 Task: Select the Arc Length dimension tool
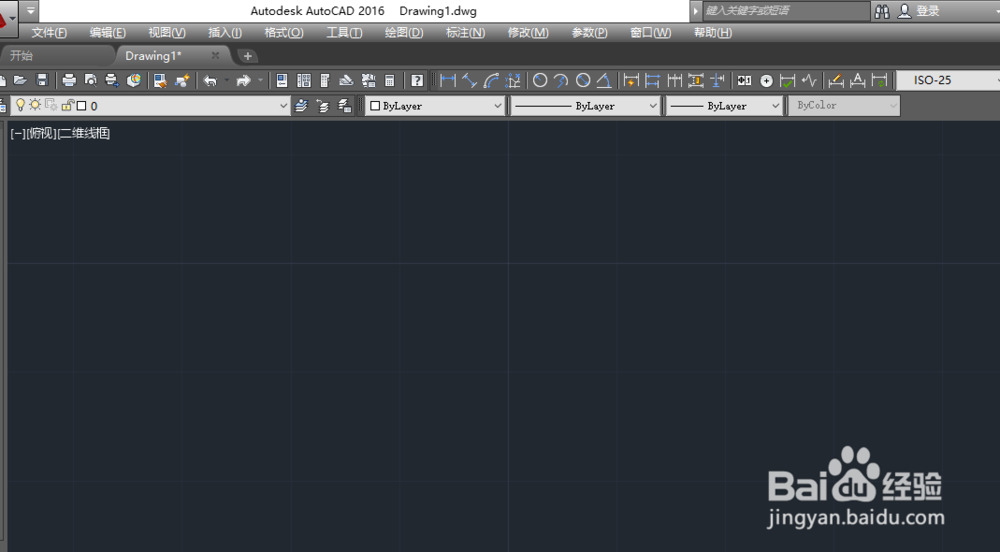(491, 80)
